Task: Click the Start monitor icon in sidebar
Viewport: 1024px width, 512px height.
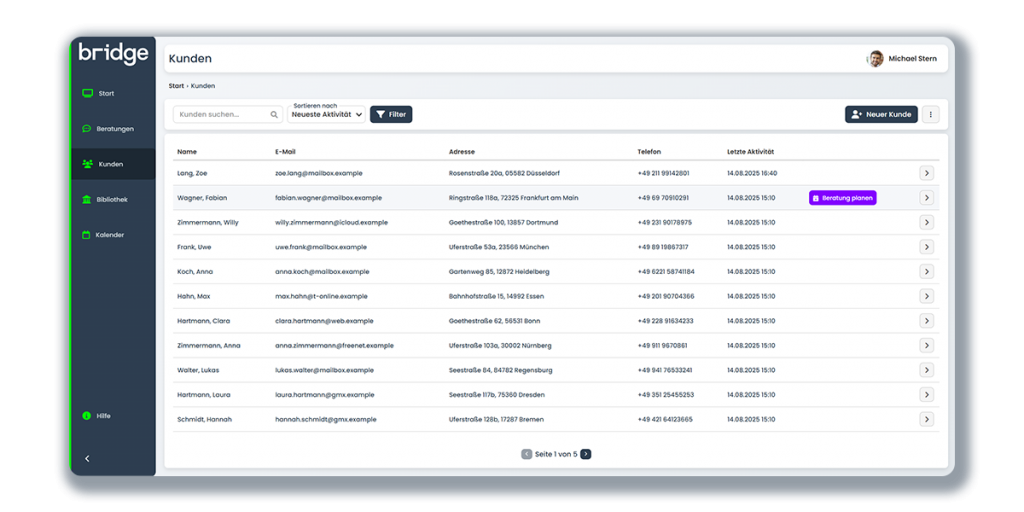Action: 87,93
